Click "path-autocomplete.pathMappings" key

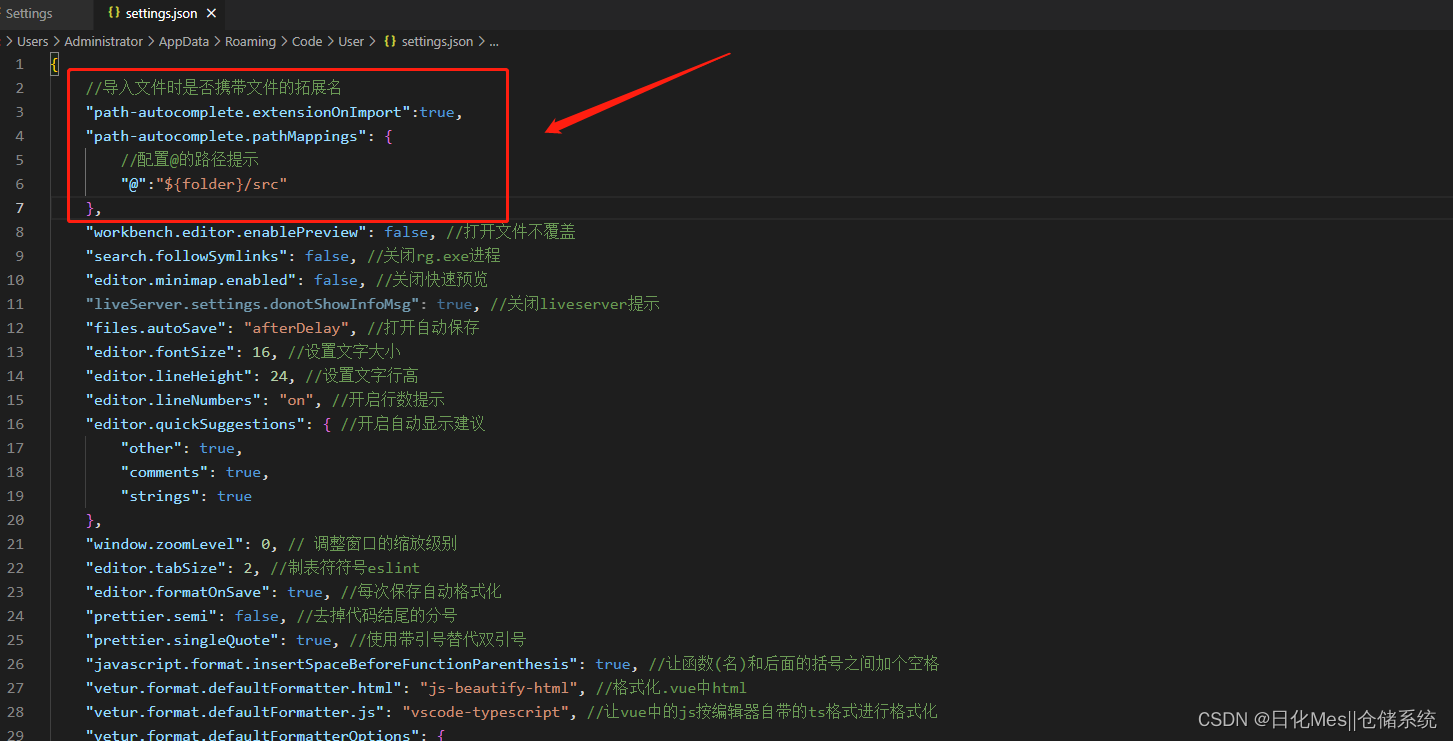point(226,136)
